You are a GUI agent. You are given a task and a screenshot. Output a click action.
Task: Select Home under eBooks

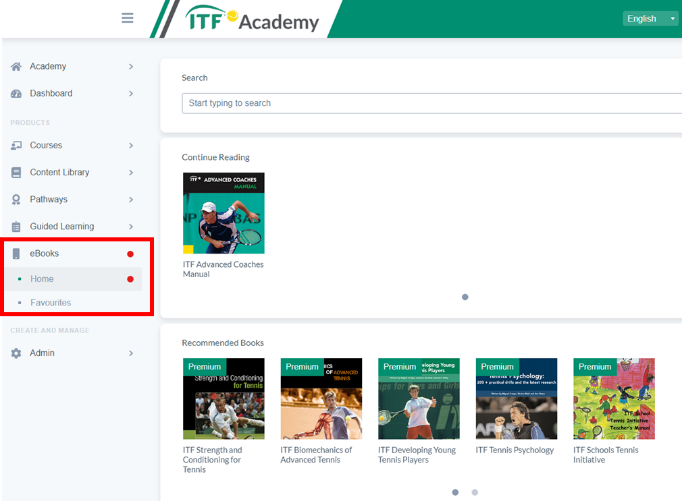pyautogui.click(x=73, y=279)
